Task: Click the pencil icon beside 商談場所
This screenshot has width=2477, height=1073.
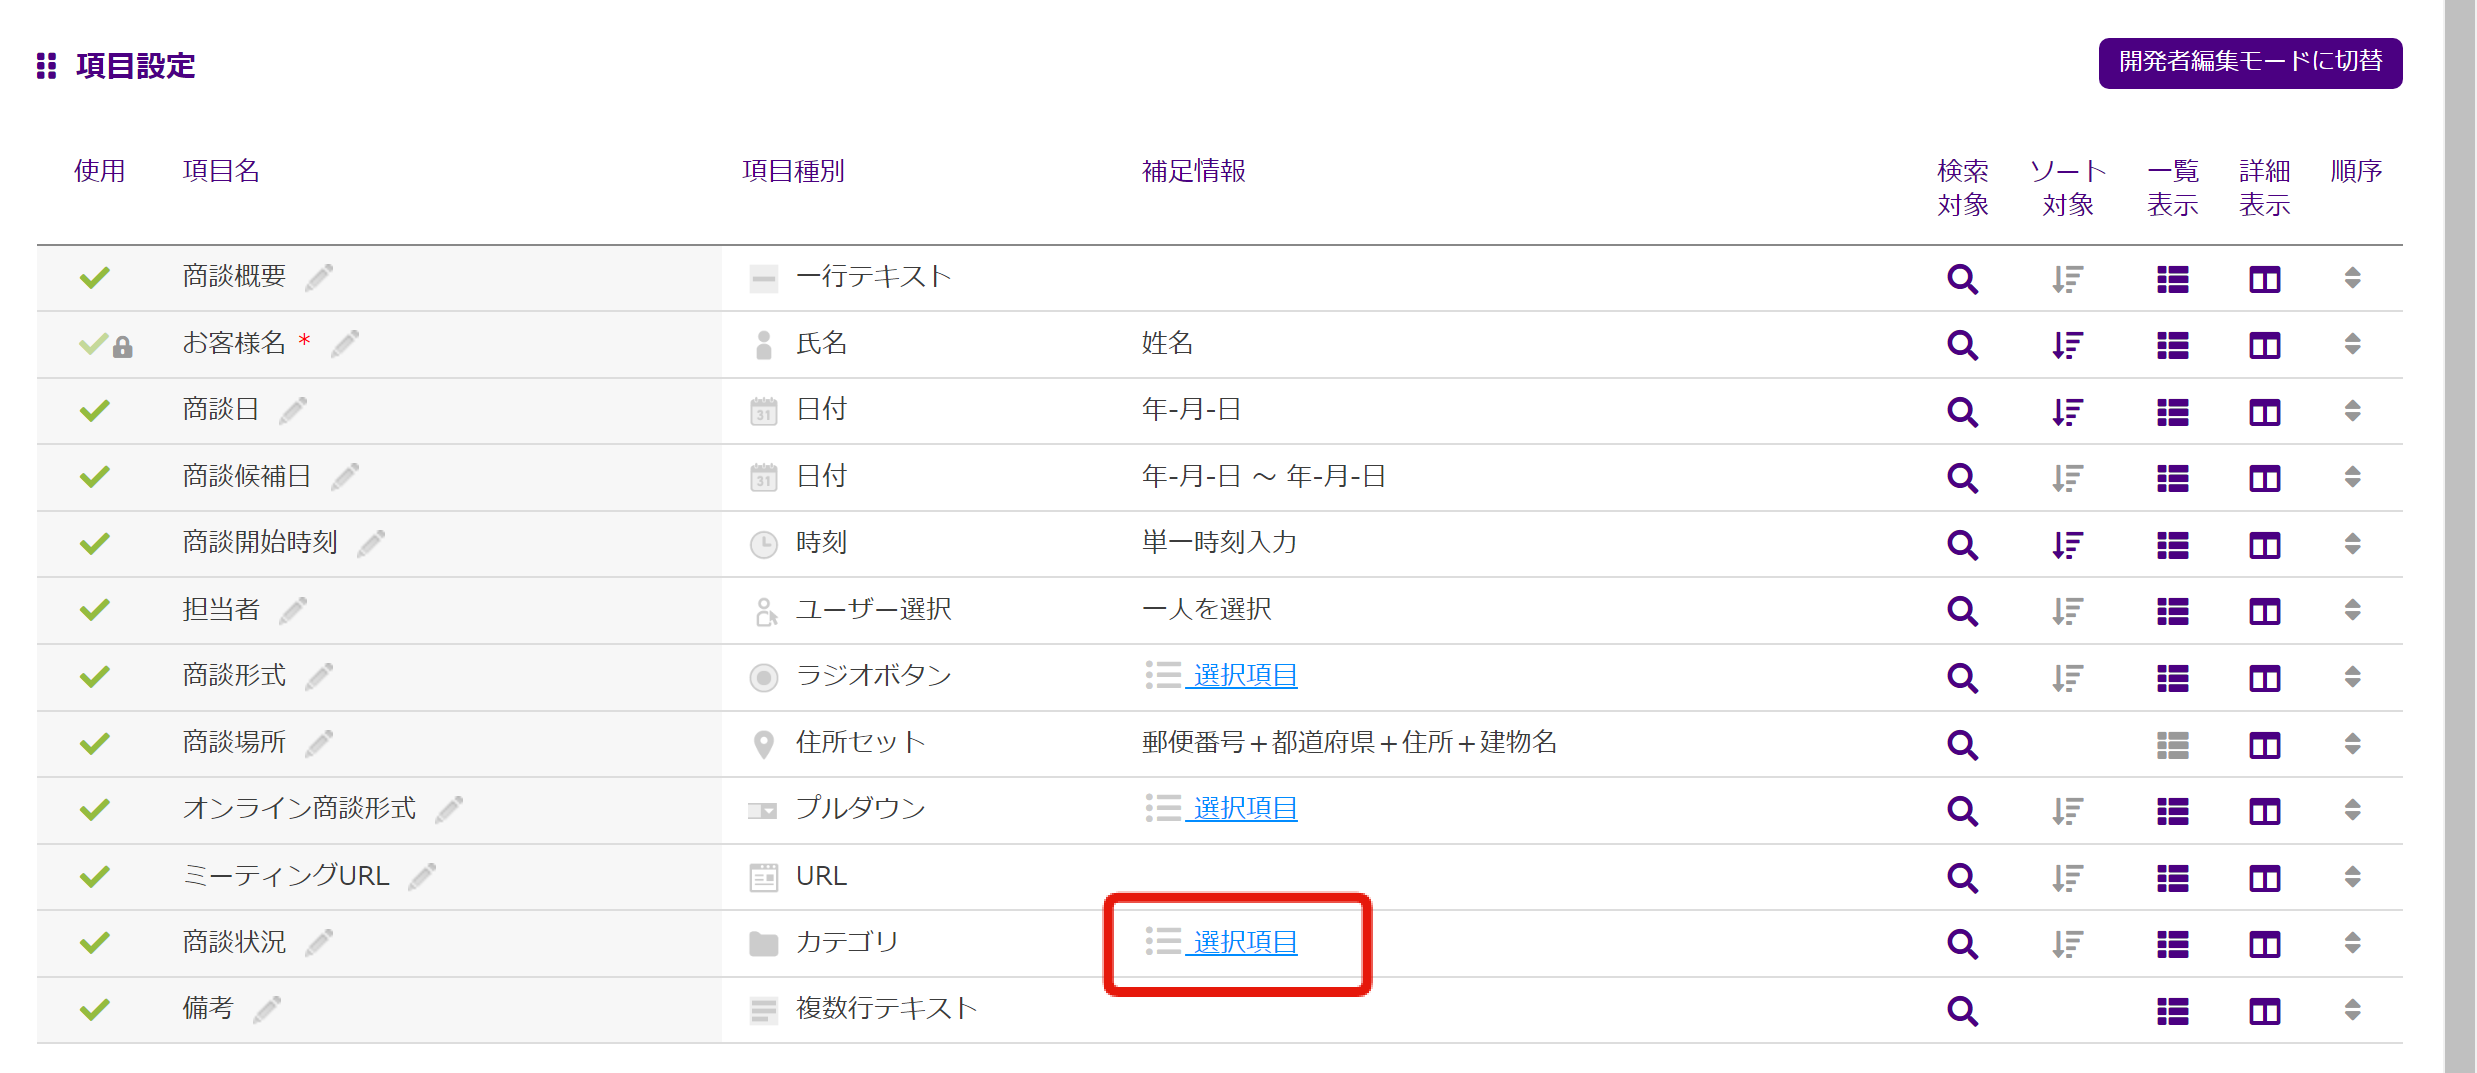Action: (x=319, y=743)
